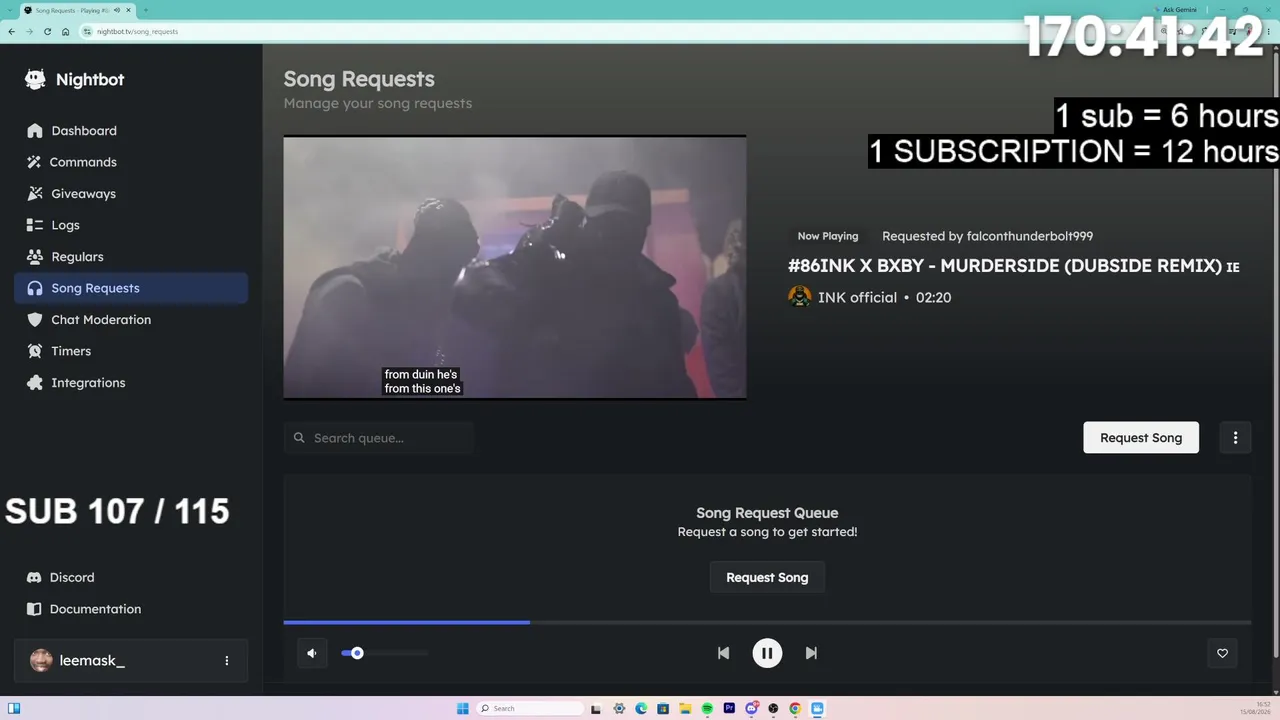Mute the Song Requests tab audio icon
Viewport: 1280px width, 720px height.
(x=117, y=10)
